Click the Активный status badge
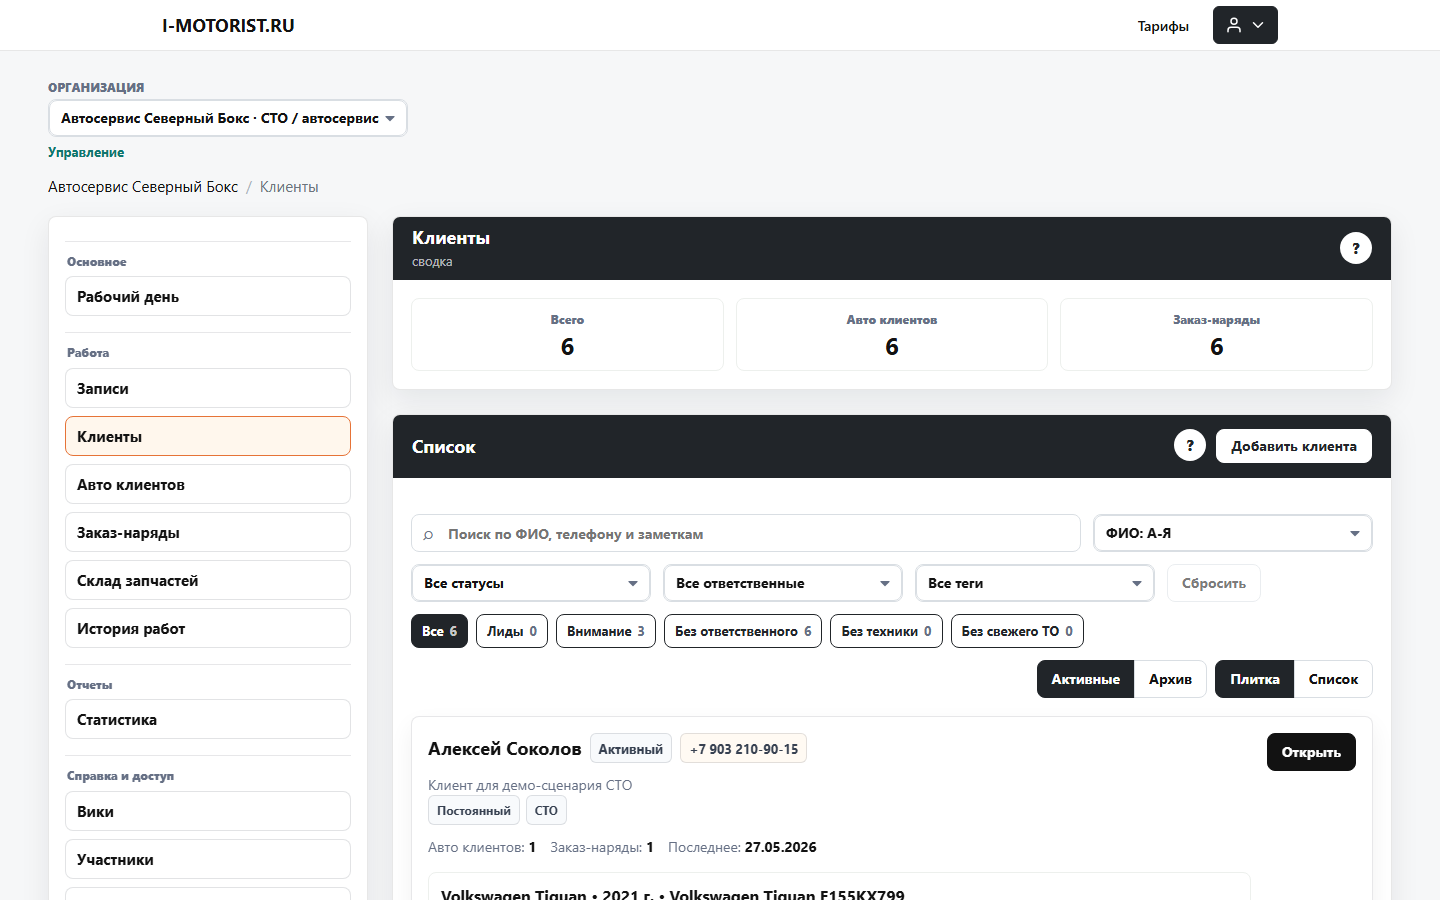 [631, 749]
